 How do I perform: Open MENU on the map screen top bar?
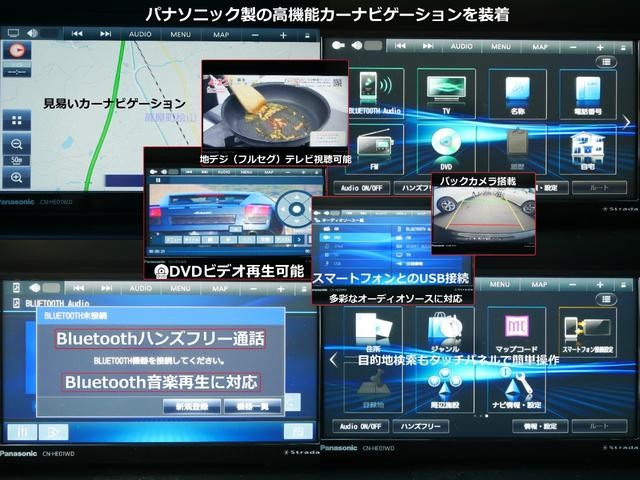pos(180,35)
